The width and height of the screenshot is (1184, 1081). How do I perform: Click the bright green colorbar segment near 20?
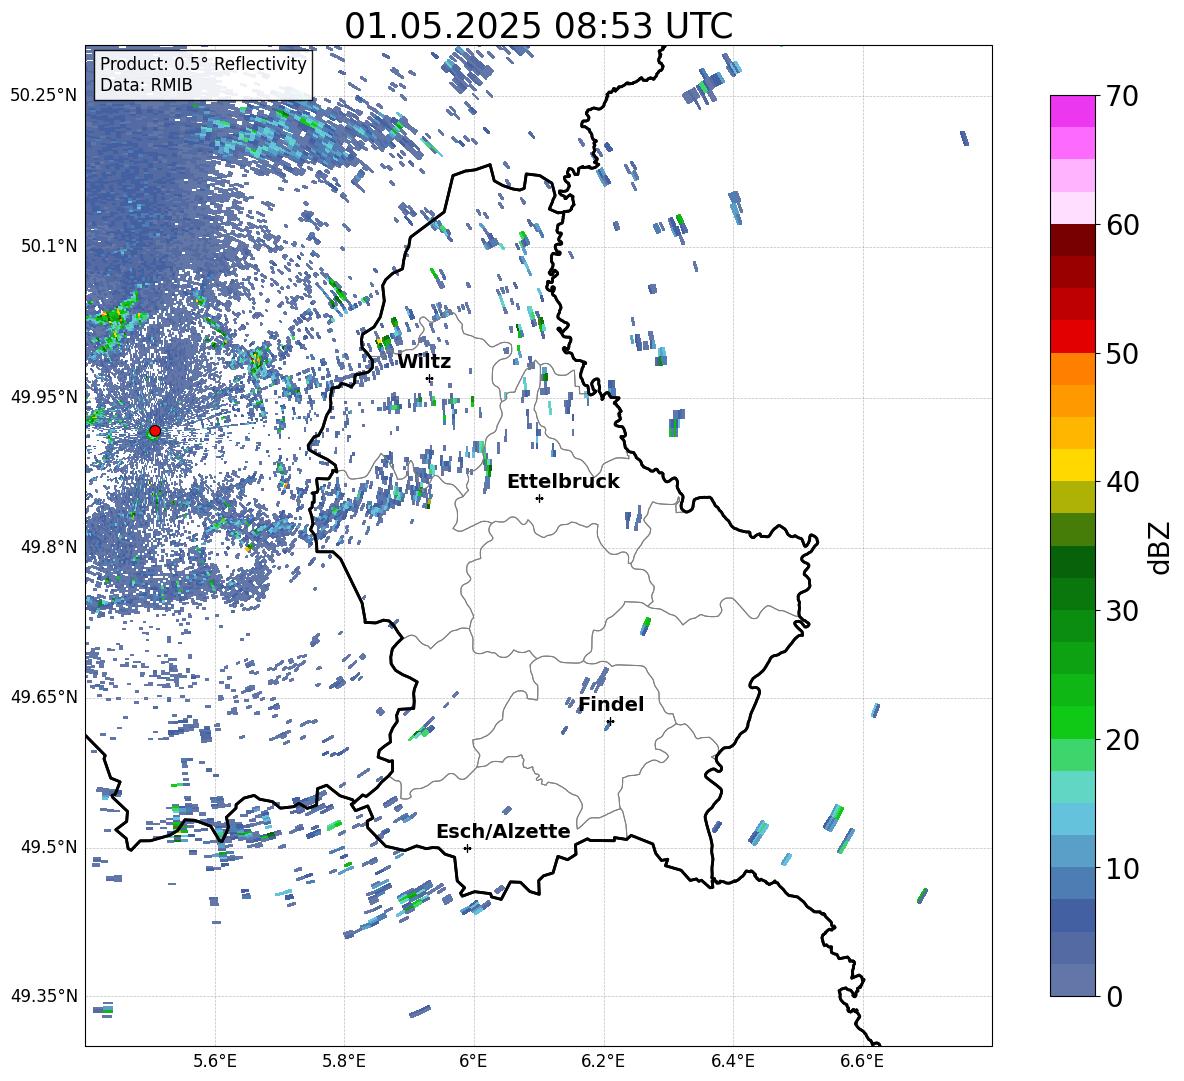pyautogui.click(x=1073, y=722)
